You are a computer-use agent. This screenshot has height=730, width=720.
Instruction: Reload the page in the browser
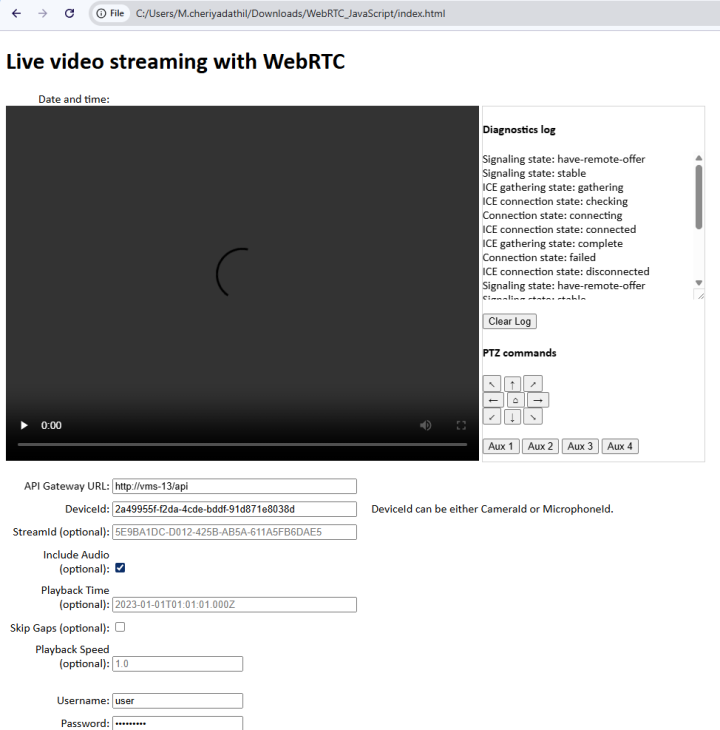point(69,13)
